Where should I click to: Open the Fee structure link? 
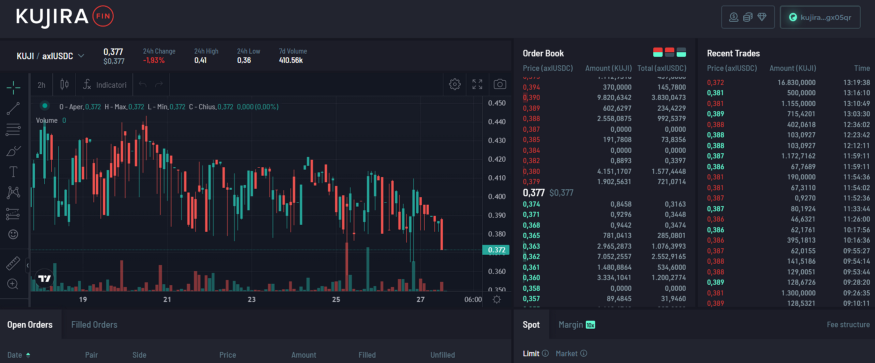coord(848,324)
